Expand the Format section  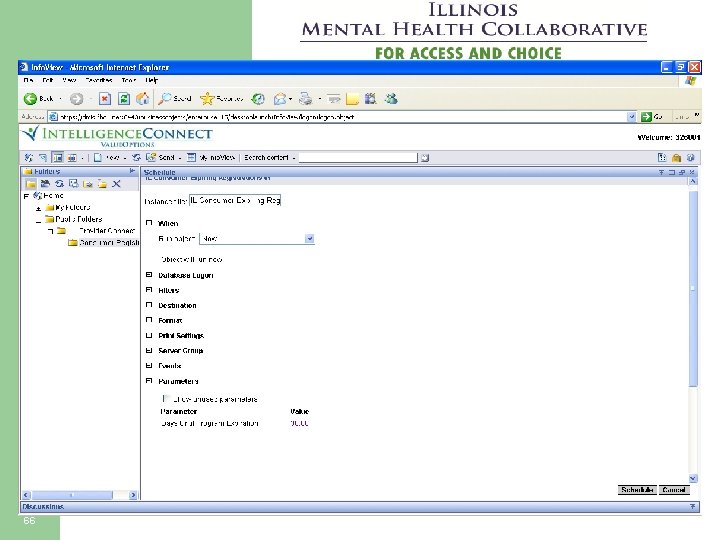click(x=149, y=320)
